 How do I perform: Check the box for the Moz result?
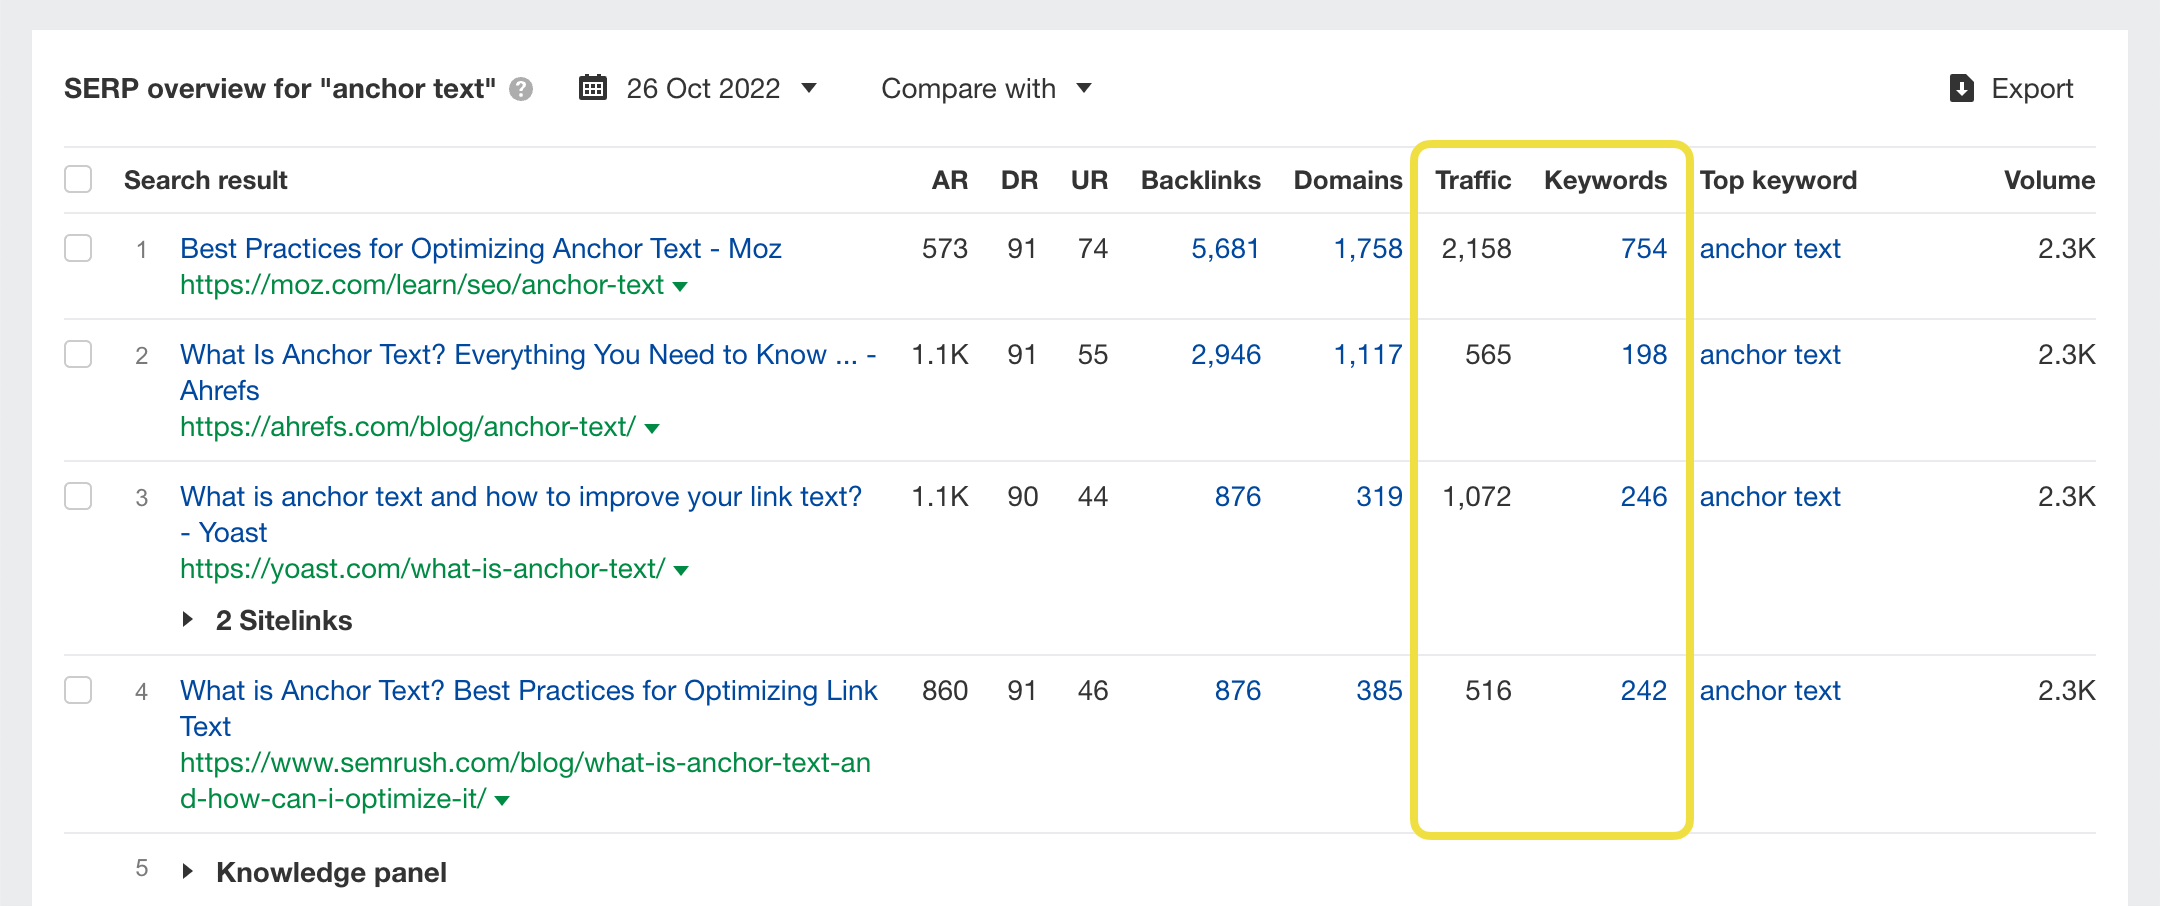point(78,248)
